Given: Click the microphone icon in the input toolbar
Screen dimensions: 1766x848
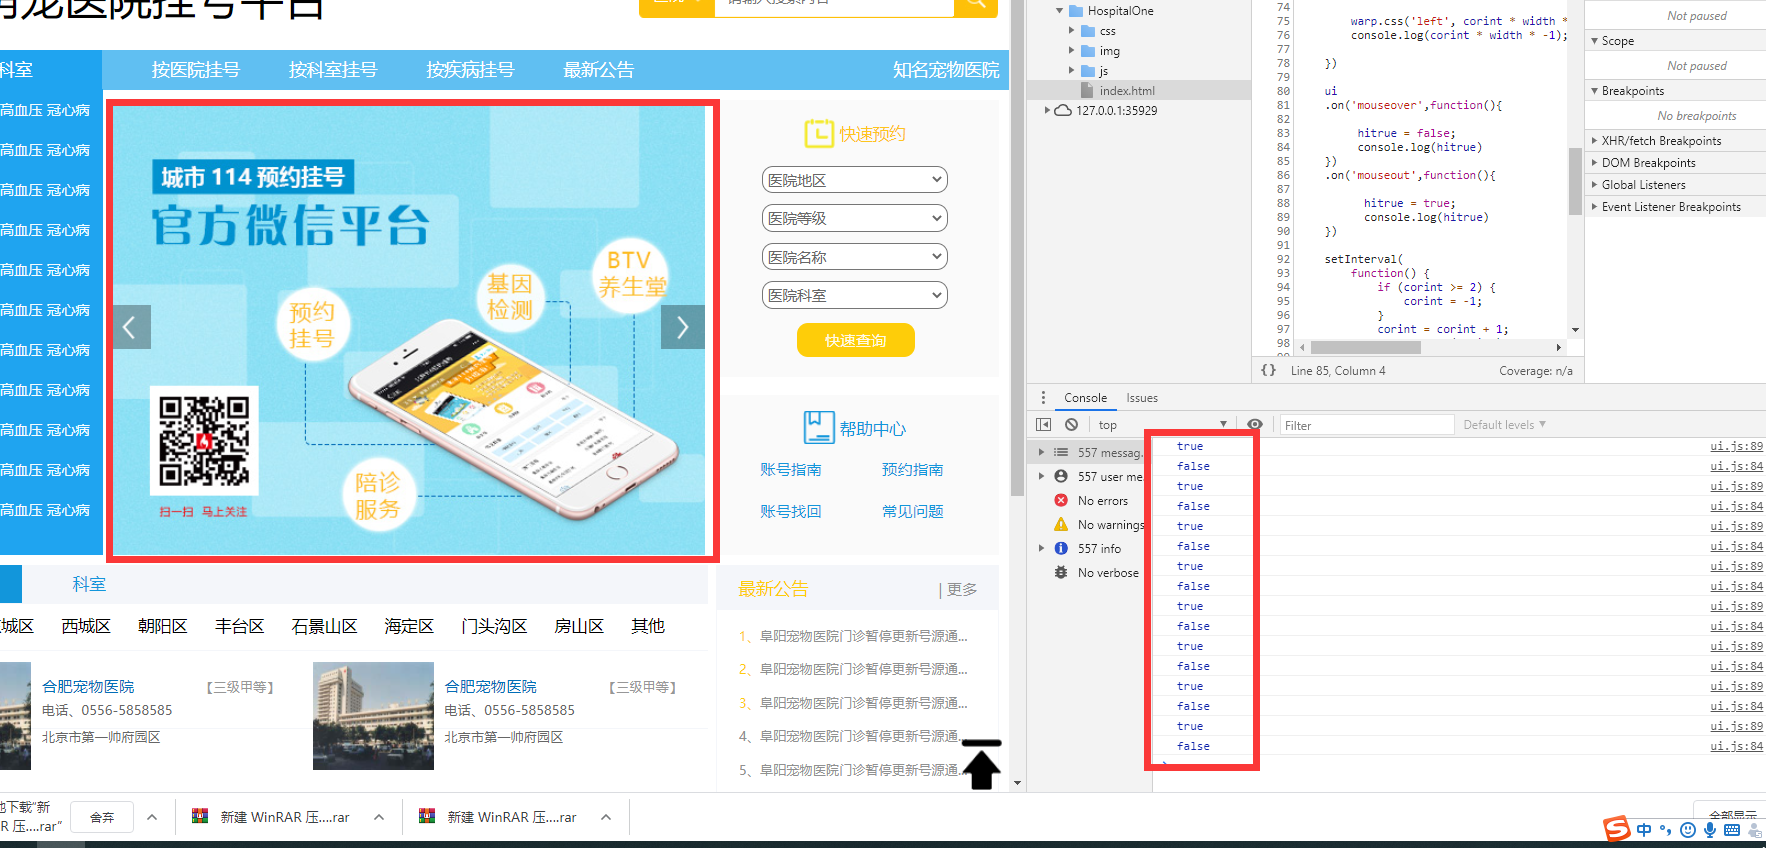Looking at the screenshot, I should click(1710, 830).
